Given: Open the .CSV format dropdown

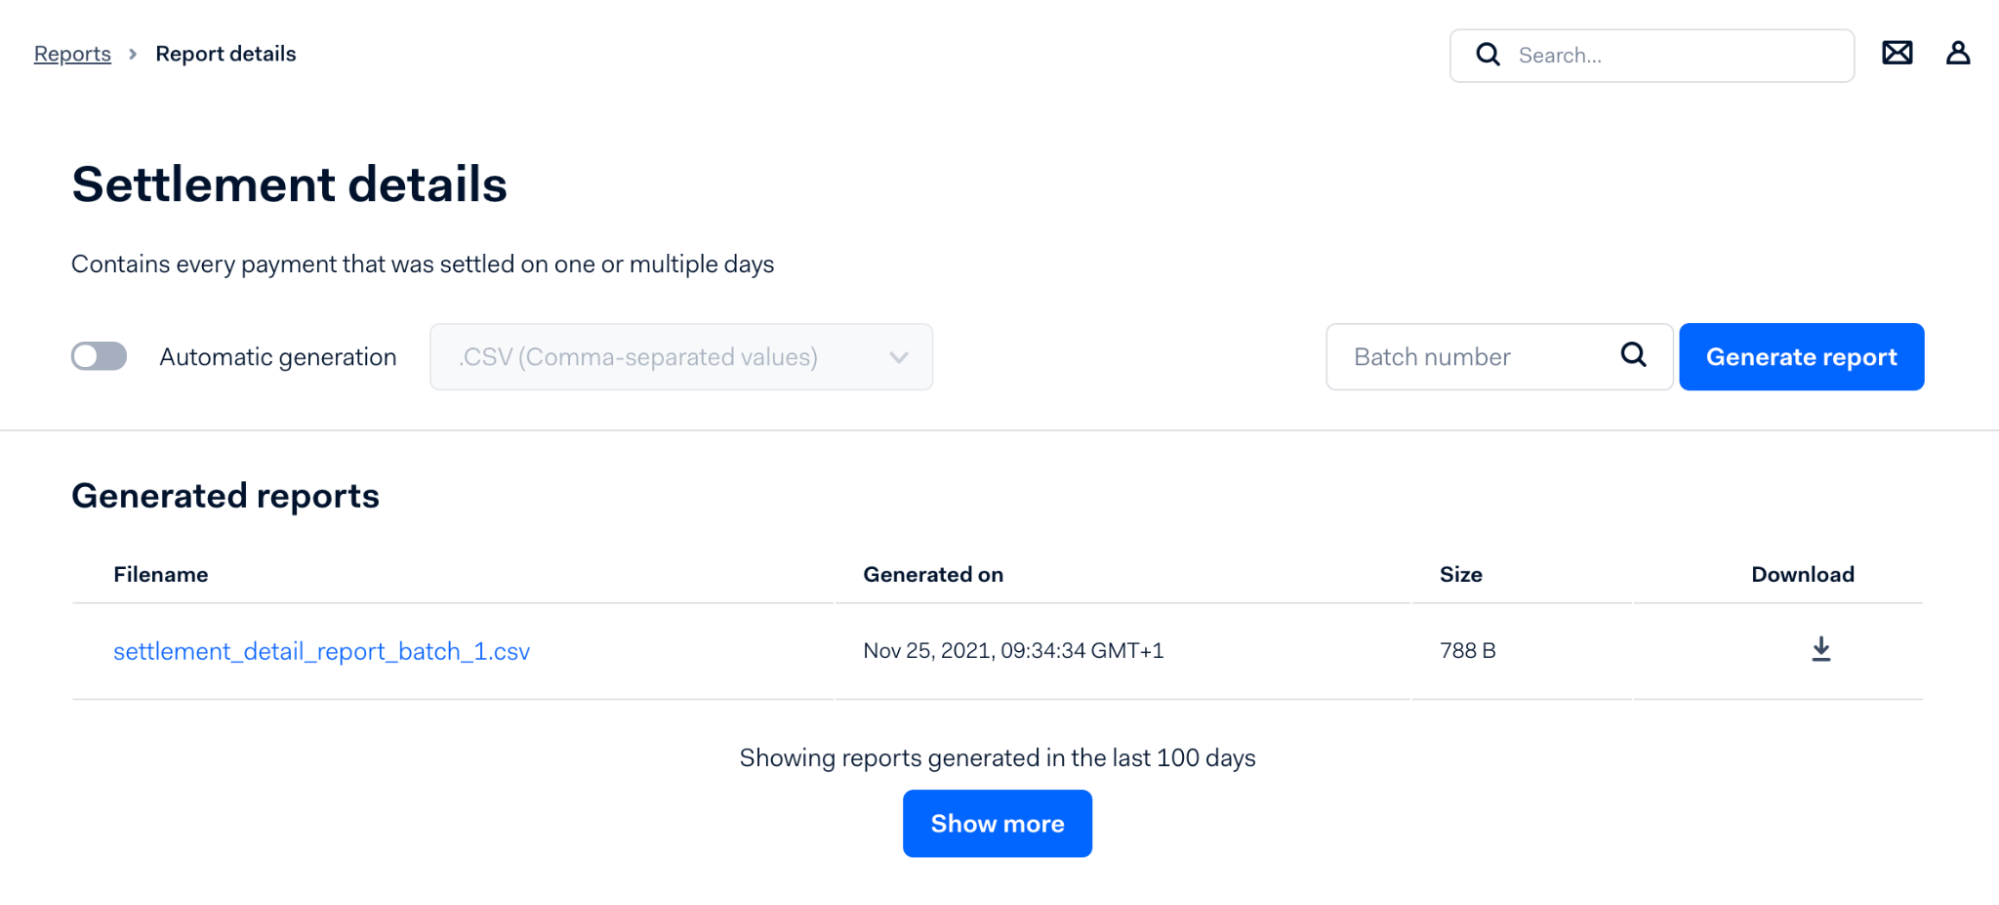Looking at the screenshot, I should 681,357.
